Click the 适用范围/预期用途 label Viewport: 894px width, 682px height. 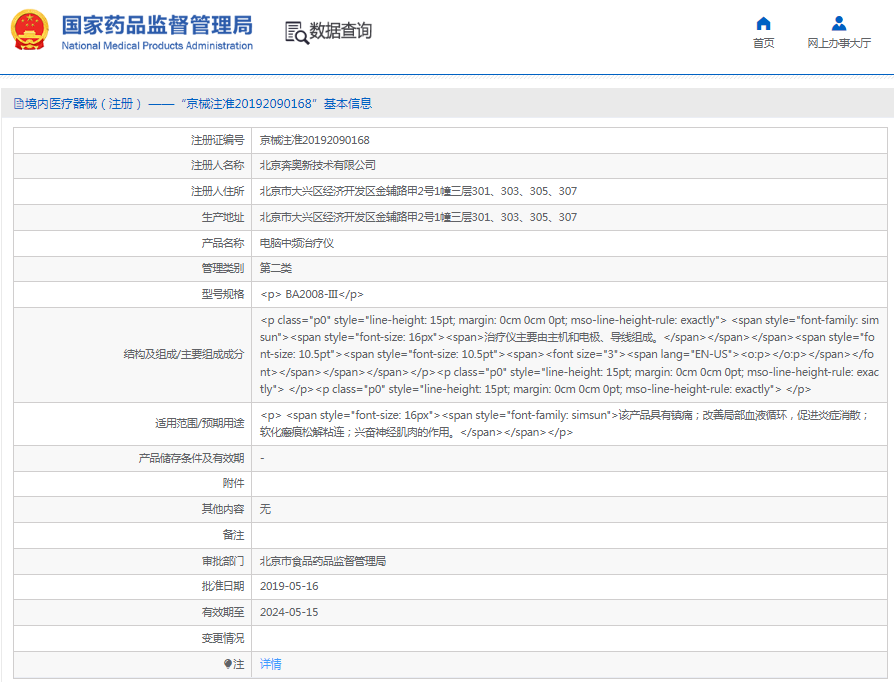coord(200,424)
